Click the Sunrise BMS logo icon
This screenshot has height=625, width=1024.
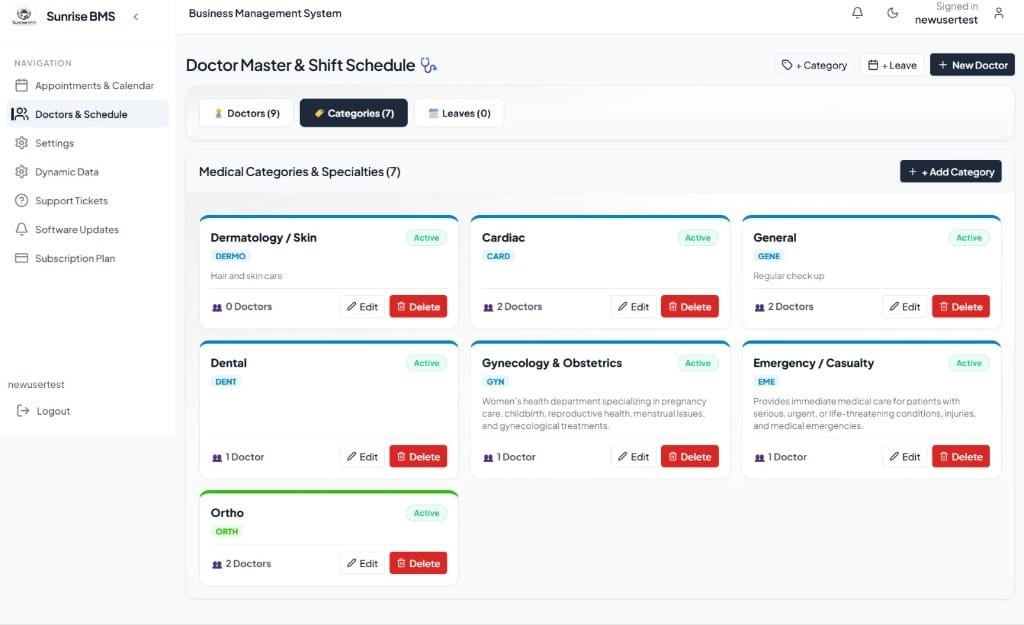[x=24, y=16]
